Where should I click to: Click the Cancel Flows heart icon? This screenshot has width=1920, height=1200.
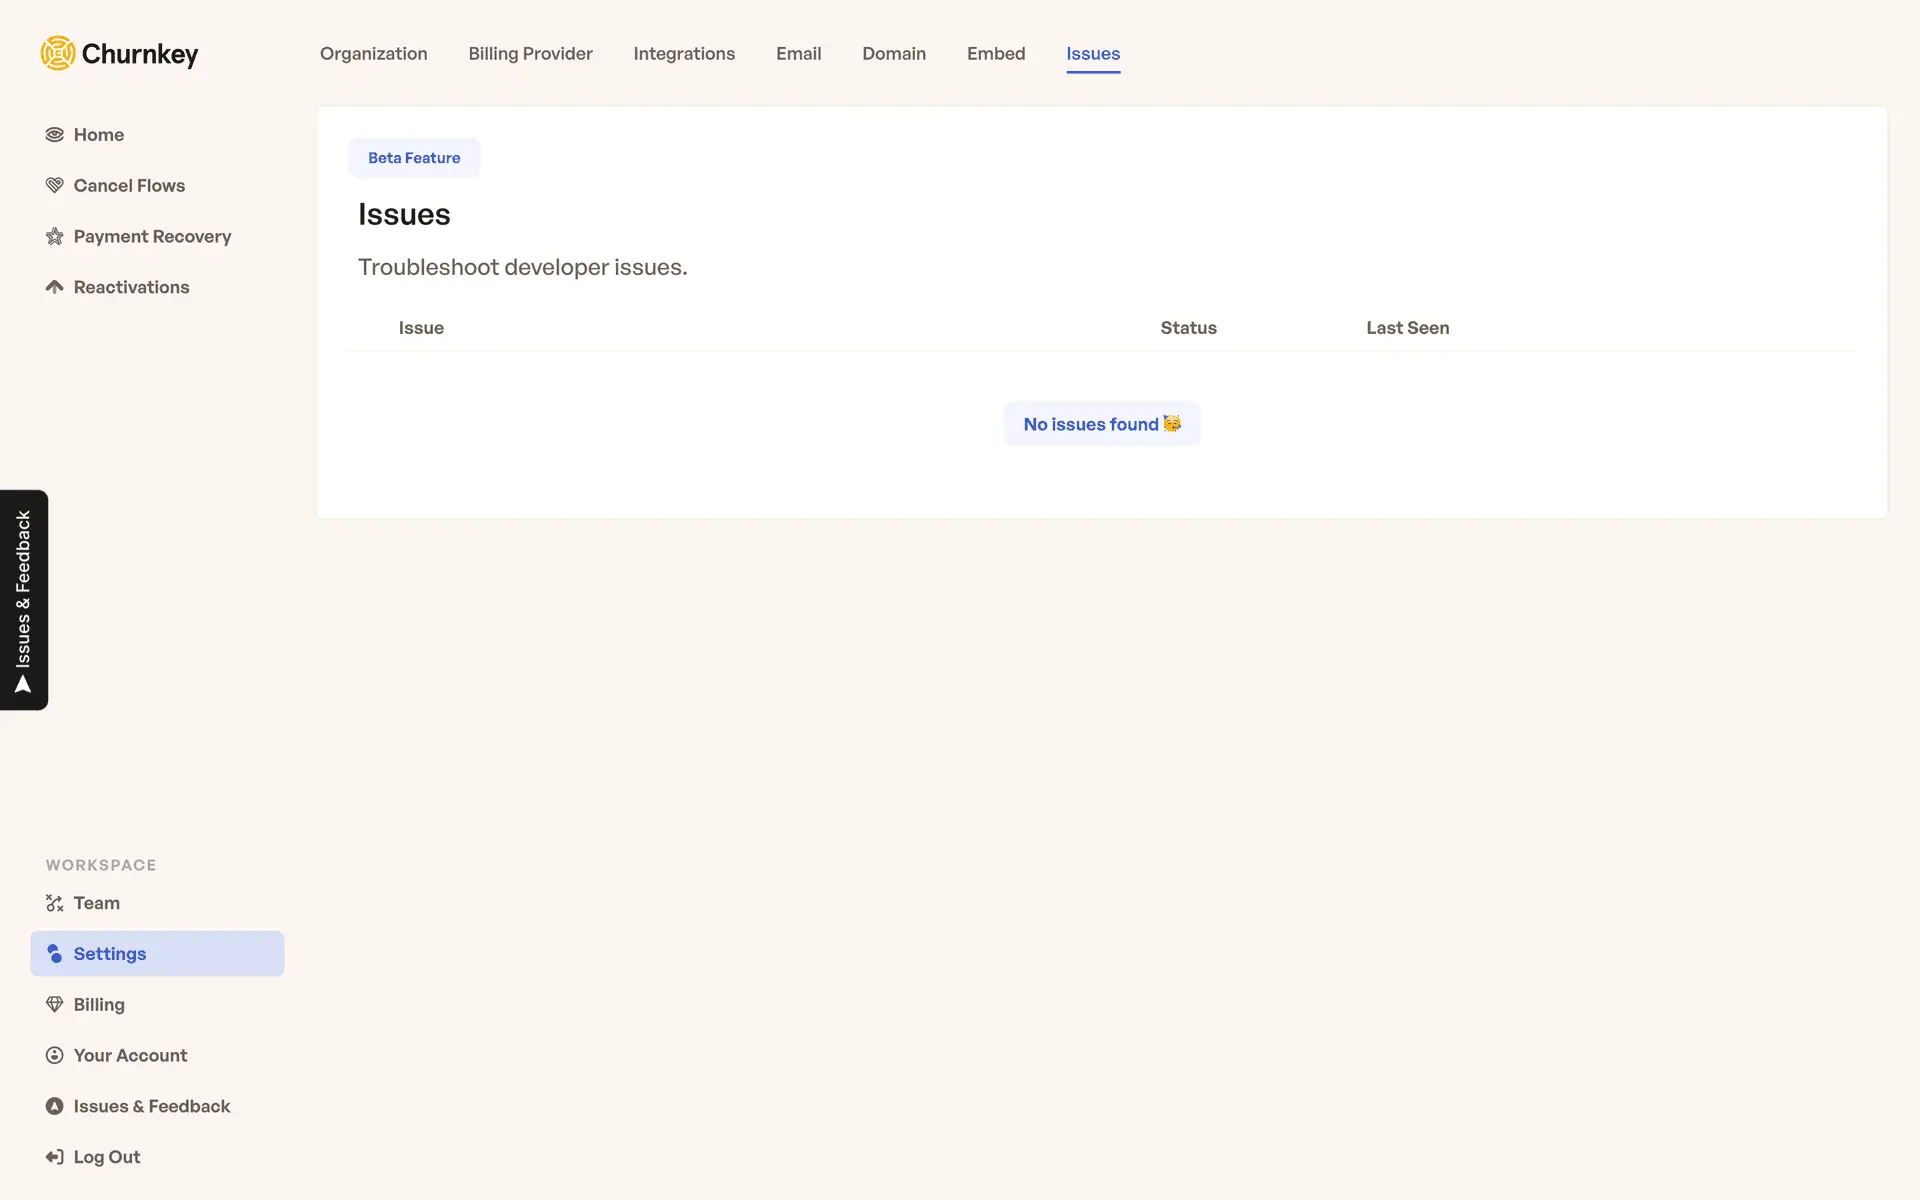(55, 186)
